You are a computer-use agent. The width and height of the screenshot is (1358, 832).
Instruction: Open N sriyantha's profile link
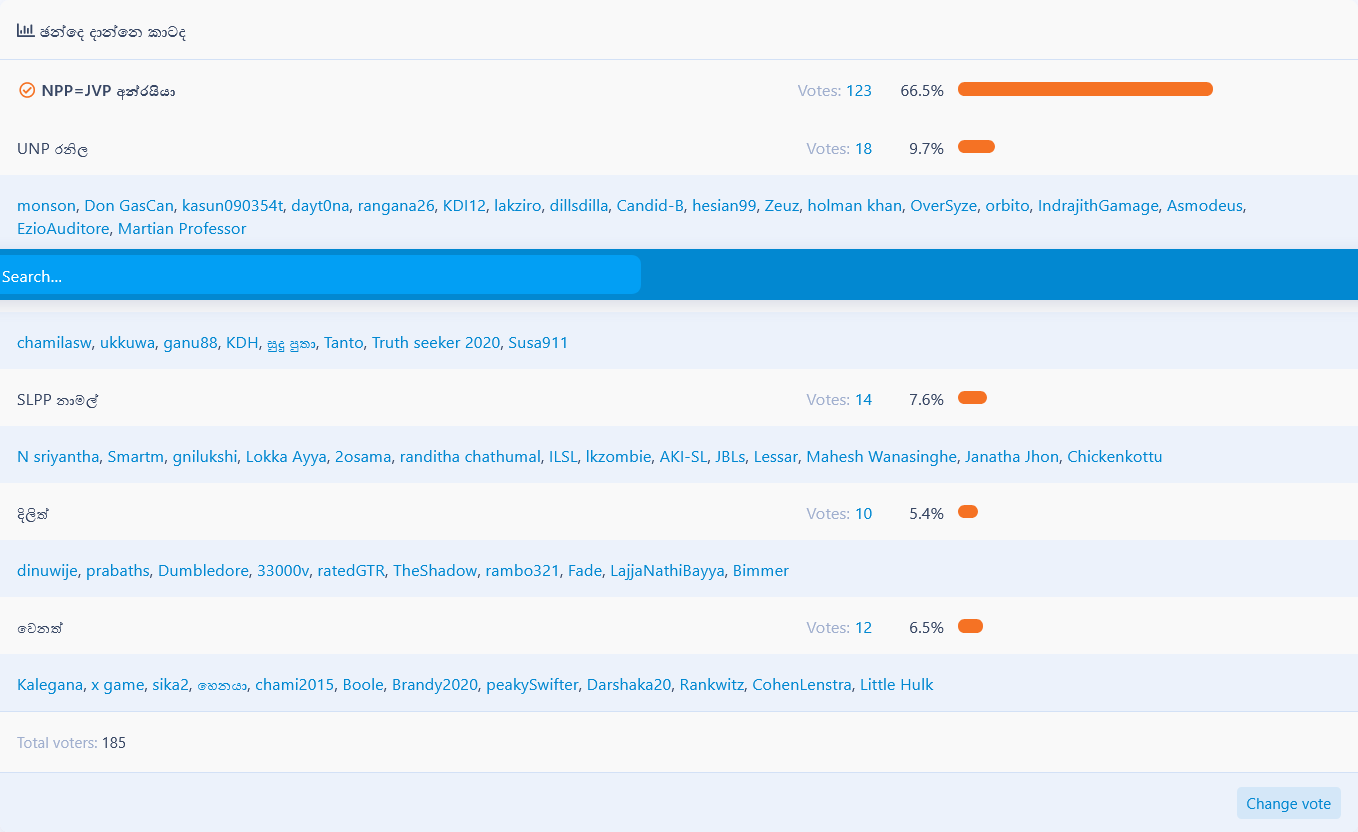click(x=58, y=457)
